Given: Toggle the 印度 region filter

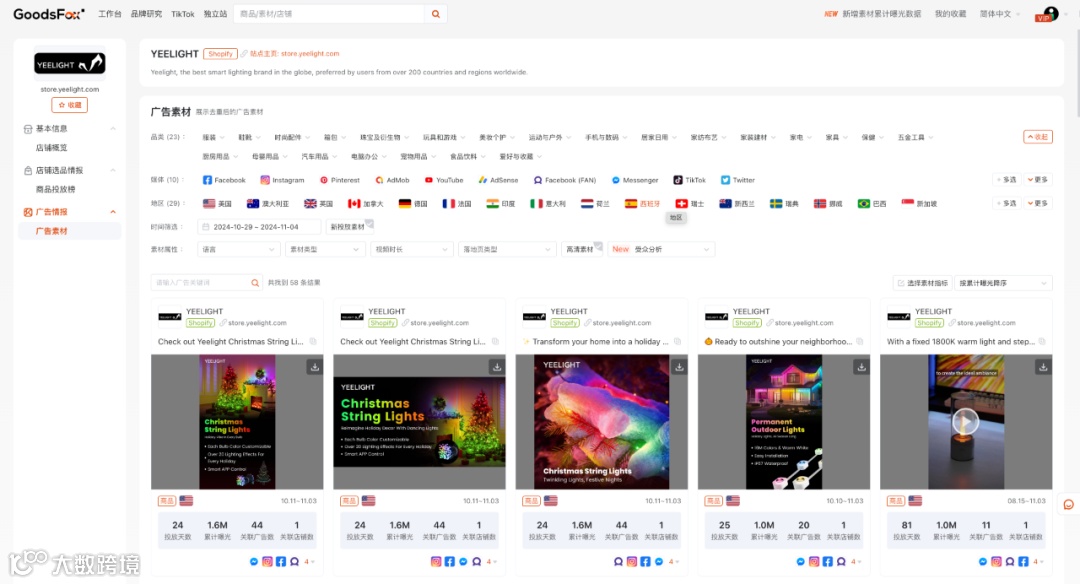Looking at the screenshot, I should point(501,204).
